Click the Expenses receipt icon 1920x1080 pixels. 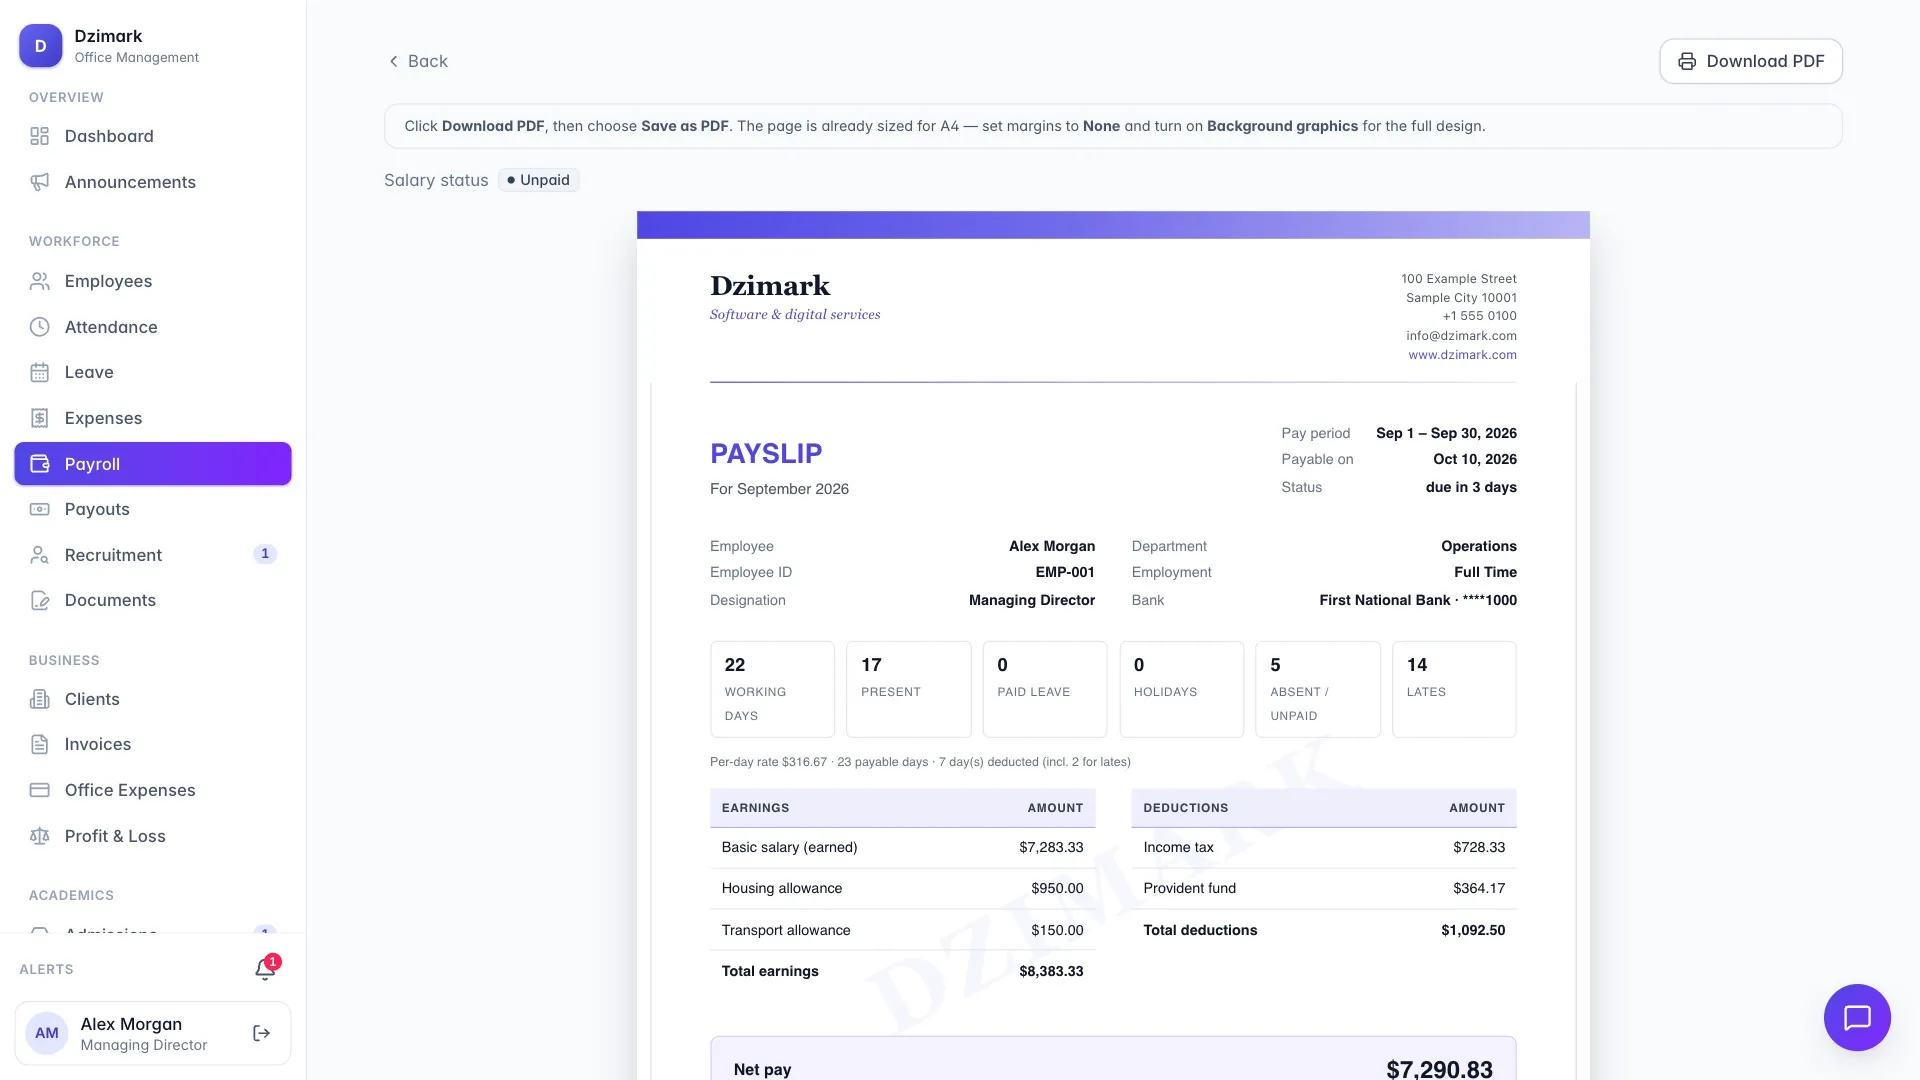tap(40, 418)
